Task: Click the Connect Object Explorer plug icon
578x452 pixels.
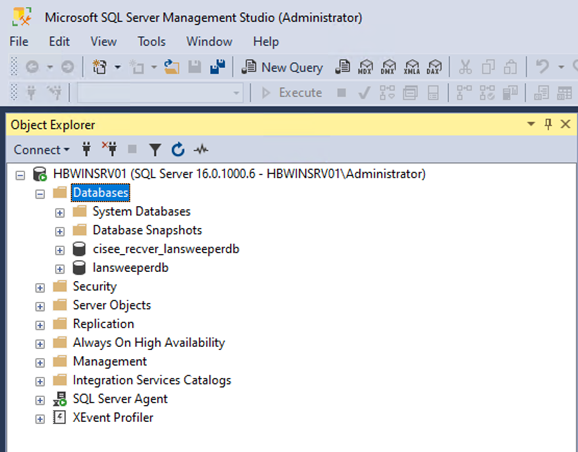Action: coord(86,149)
